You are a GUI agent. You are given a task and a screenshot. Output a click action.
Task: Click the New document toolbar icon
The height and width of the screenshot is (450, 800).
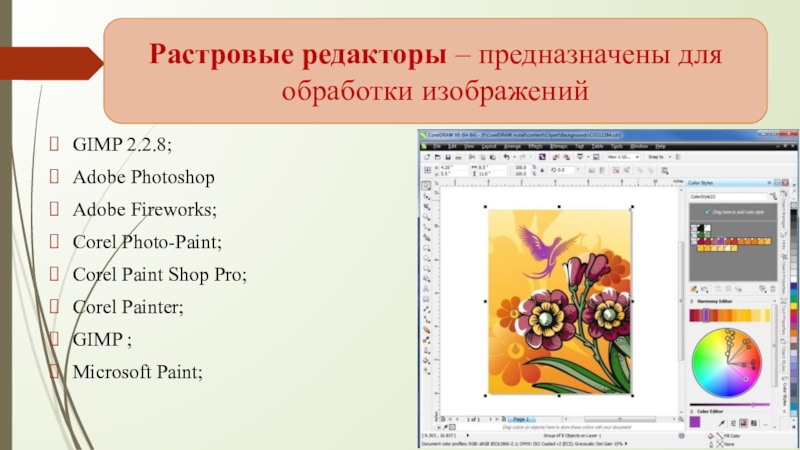point(427,157)
